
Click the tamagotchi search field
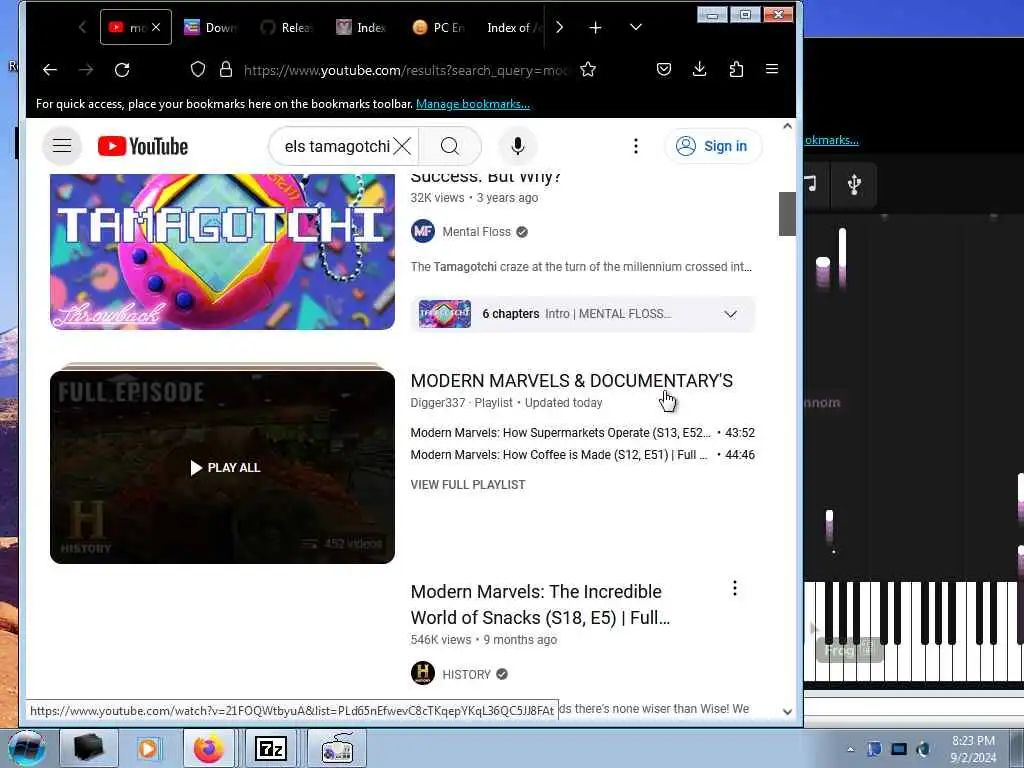pos(337,146)
